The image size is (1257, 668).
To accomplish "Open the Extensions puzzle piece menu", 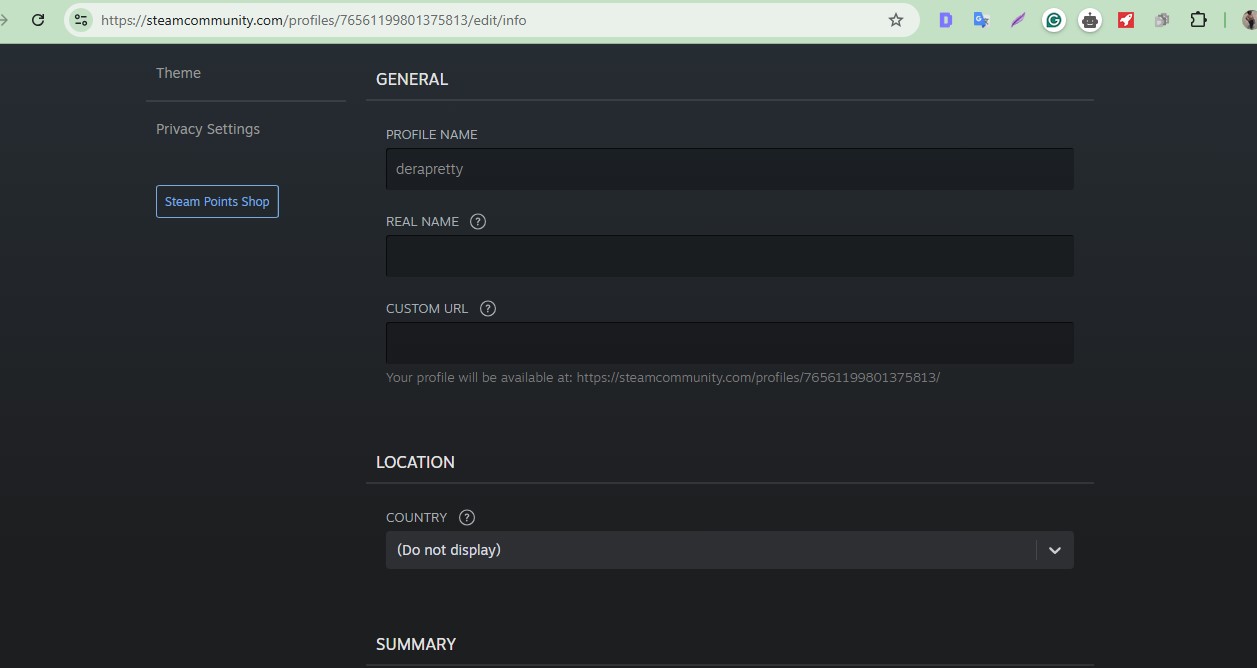I will tap(1198, 20).
